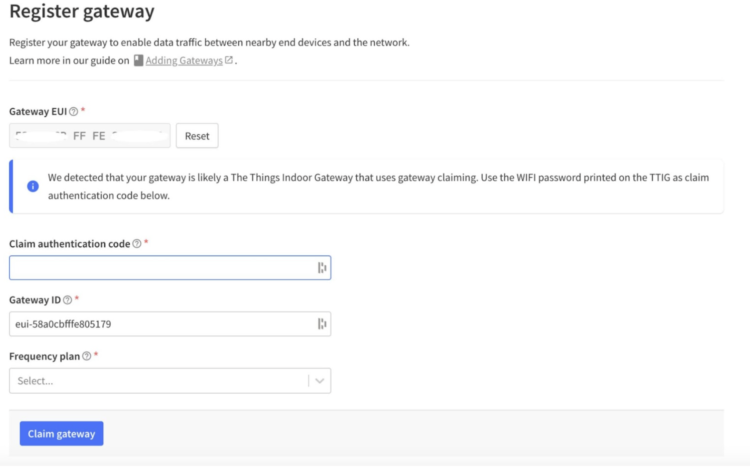The height and width of the screenshot is (468, 750).
Task: Click the Gateway EUI input field
Action: [89, 136]
